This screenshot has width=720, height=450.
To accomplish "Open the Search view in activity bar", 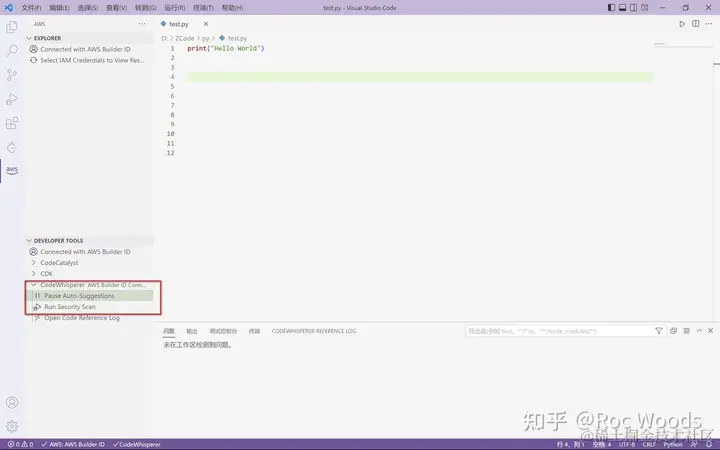I will (x=12, y=51).
